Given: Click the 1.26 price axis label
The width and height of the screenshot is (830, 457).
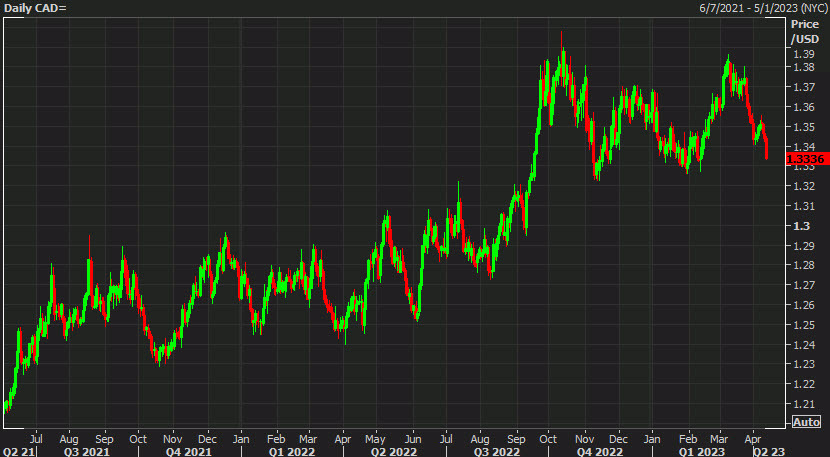Looking at the screenshot, I should pyautogui.click(x=804, y=305).
